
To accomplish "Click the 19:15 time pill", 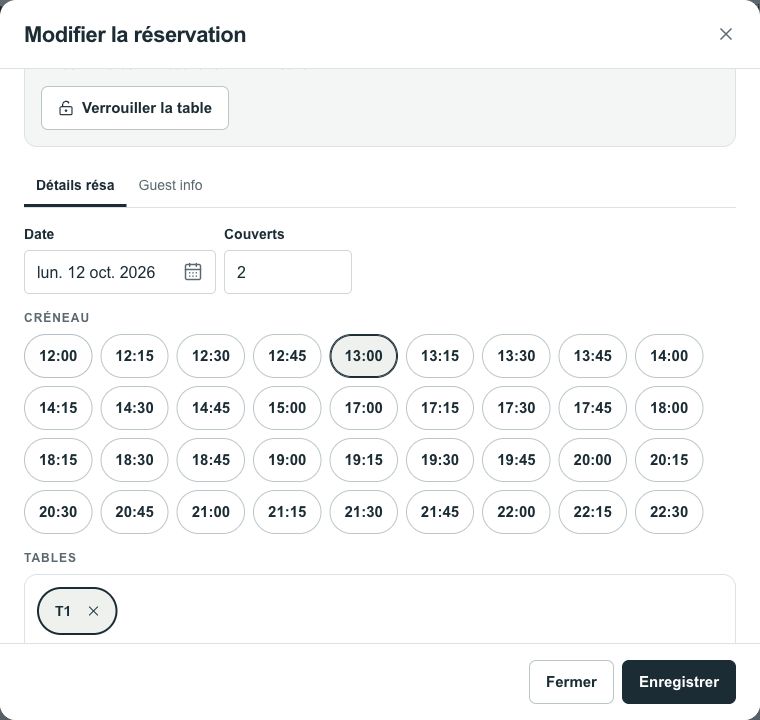I will coord(364,460).
